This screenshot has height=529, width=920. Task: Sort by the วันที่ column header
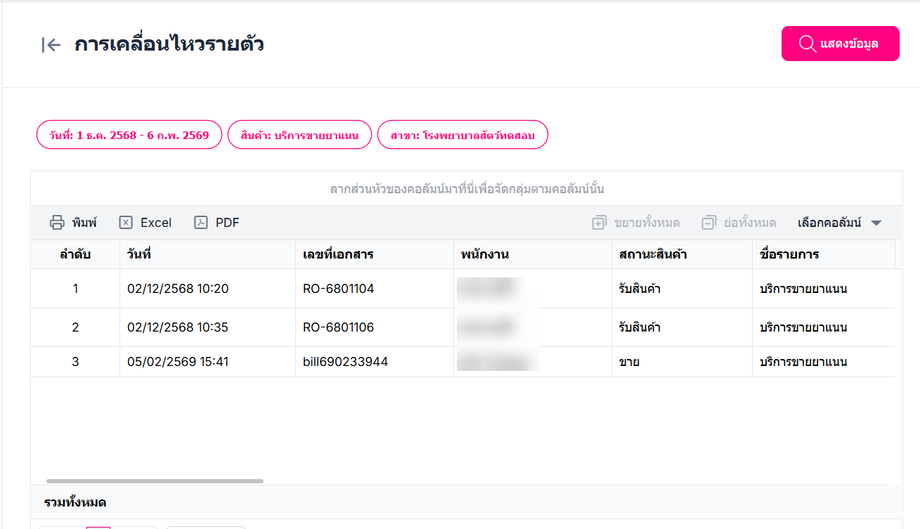click(x=139, y=255)
